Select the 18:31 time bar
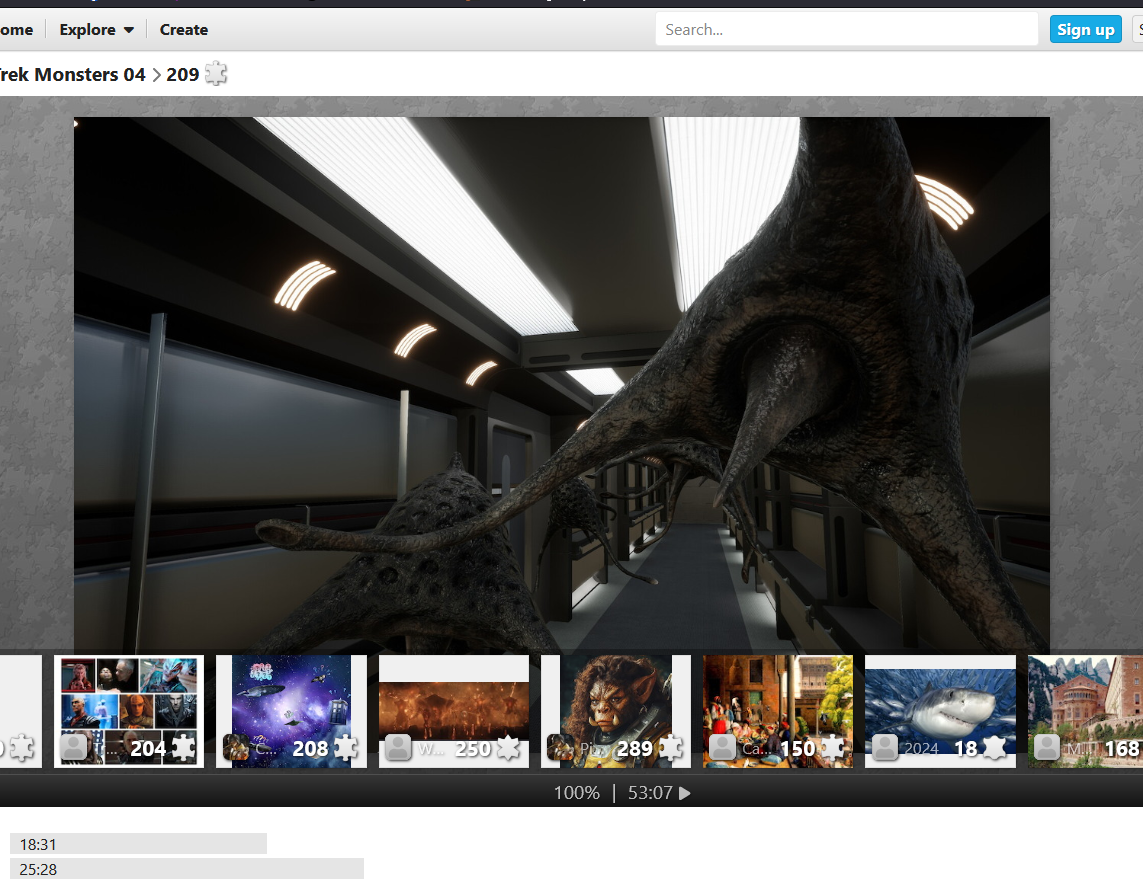The width and height of the screenshot is (1143, 893). [139, 844]
